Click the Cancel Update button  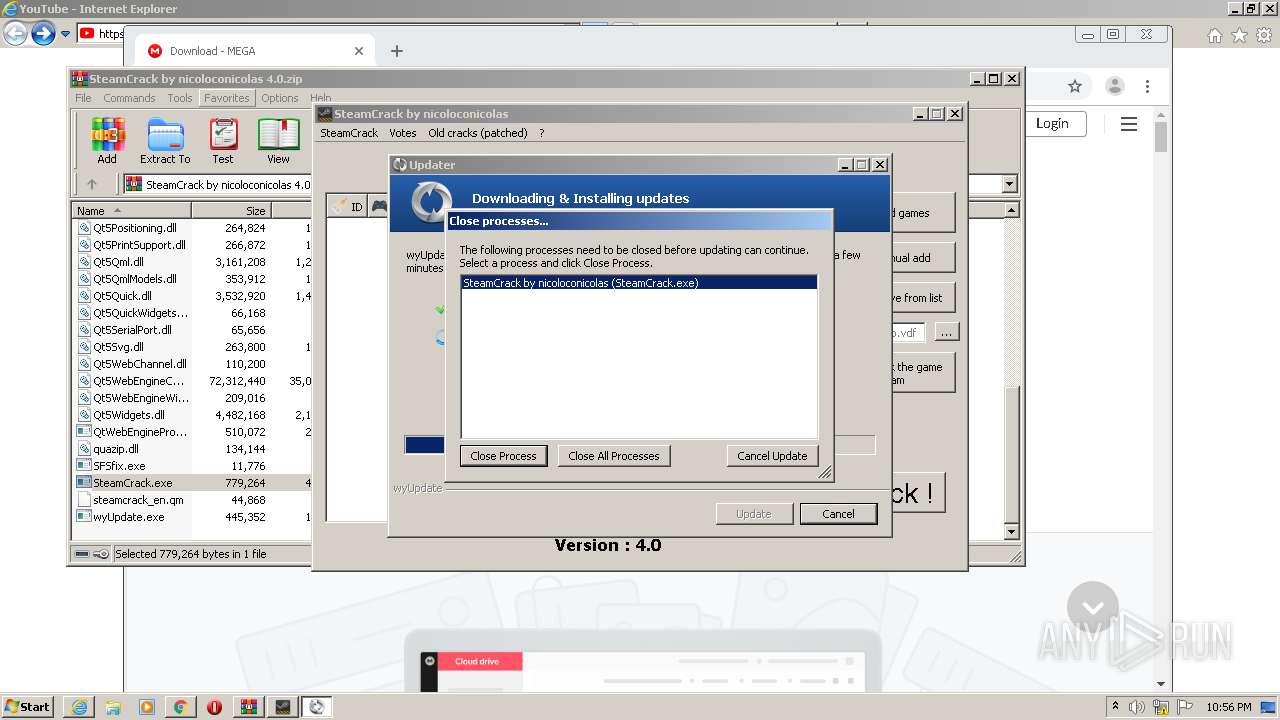(x=772, y=456)
